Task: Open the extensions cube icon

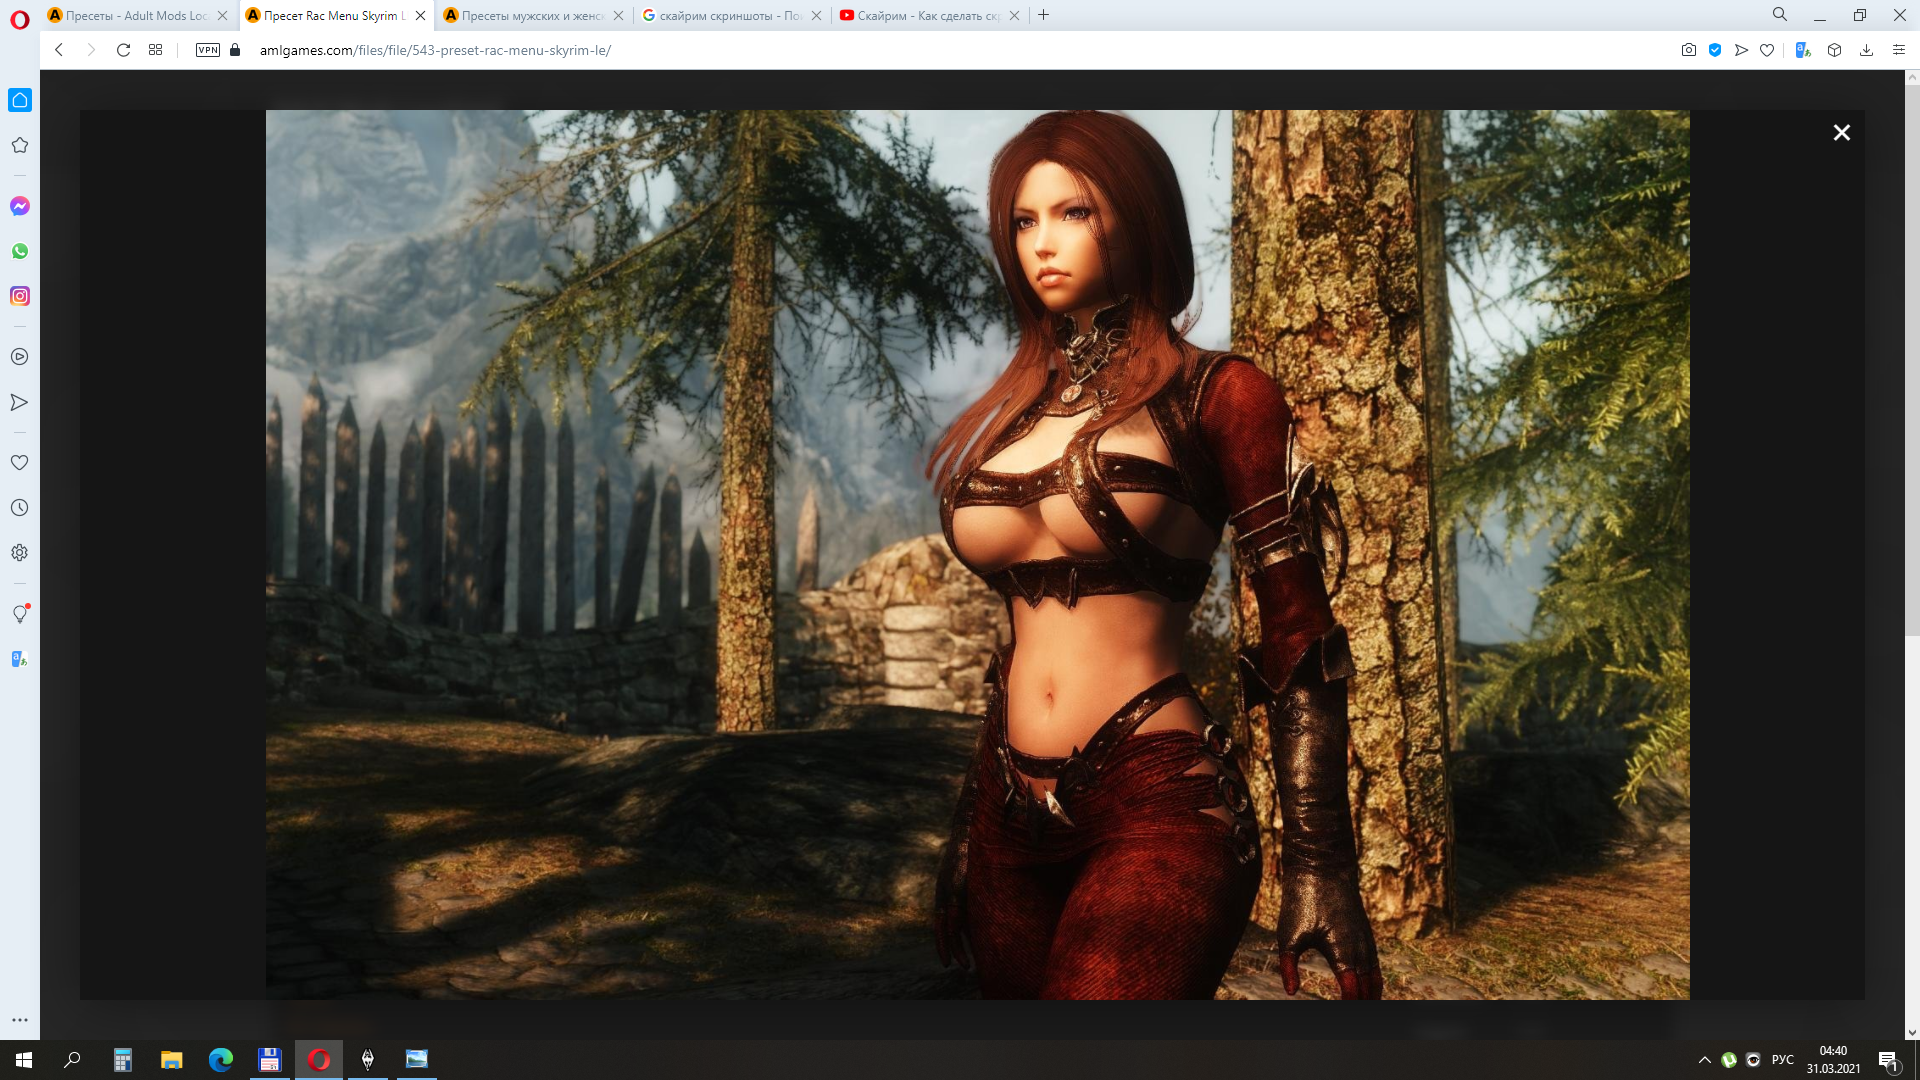Action: click(x=1834, y=50)
